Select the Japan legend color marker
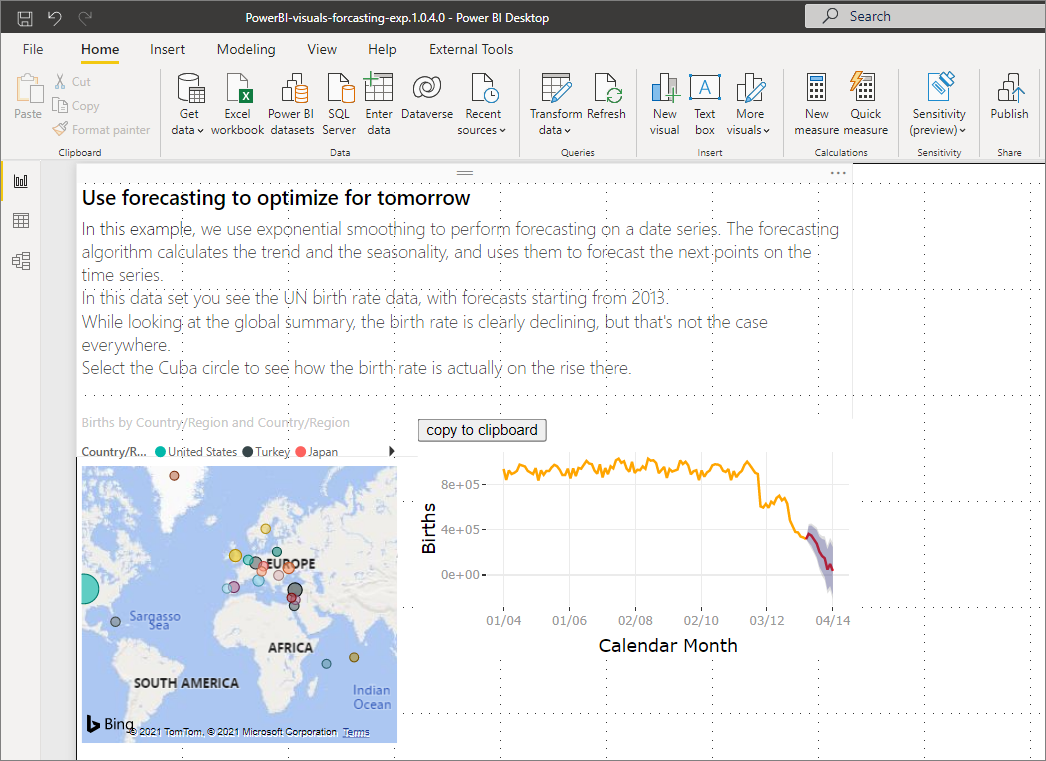Screen dimensions: 1046x761 tap(300, 452)
